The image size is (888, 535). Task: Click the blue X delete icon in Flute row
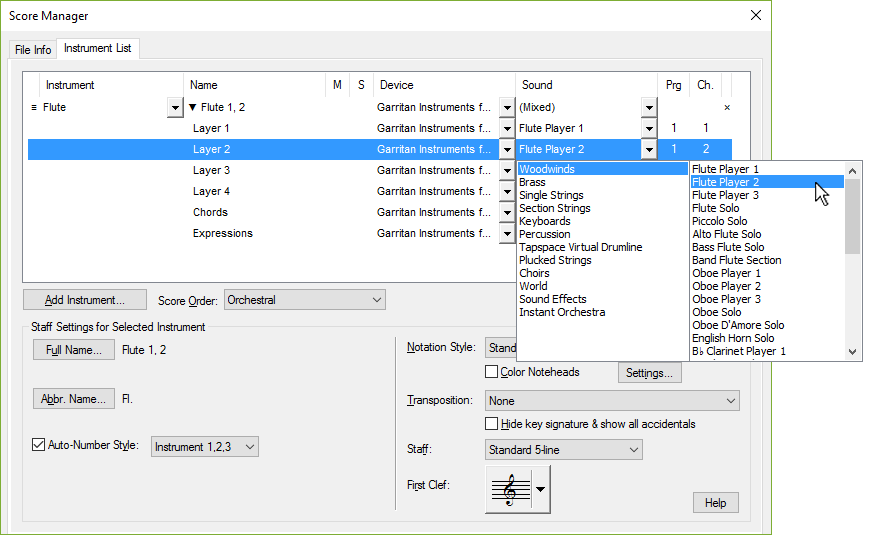click(x=727, y=107)
